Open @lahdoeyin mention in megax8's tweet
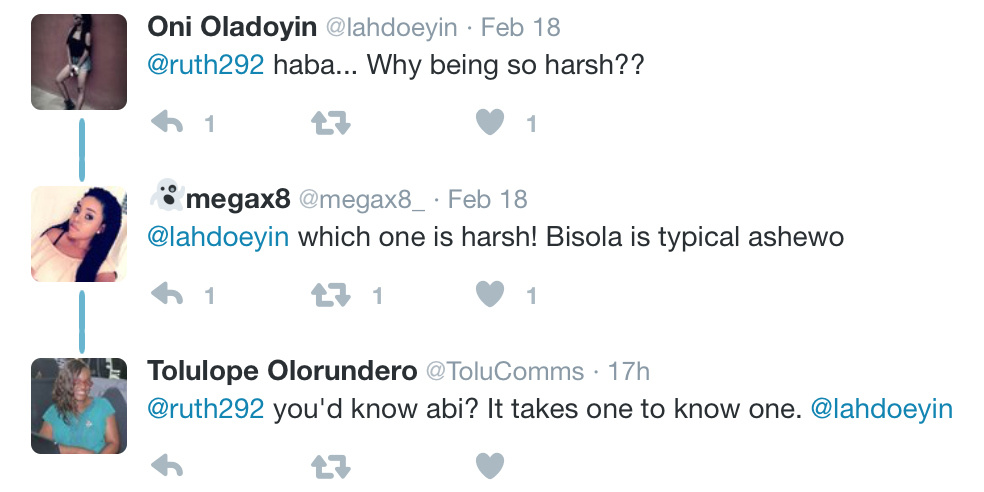The height and width of the screenshot is (492, 984). coord(218,237)
